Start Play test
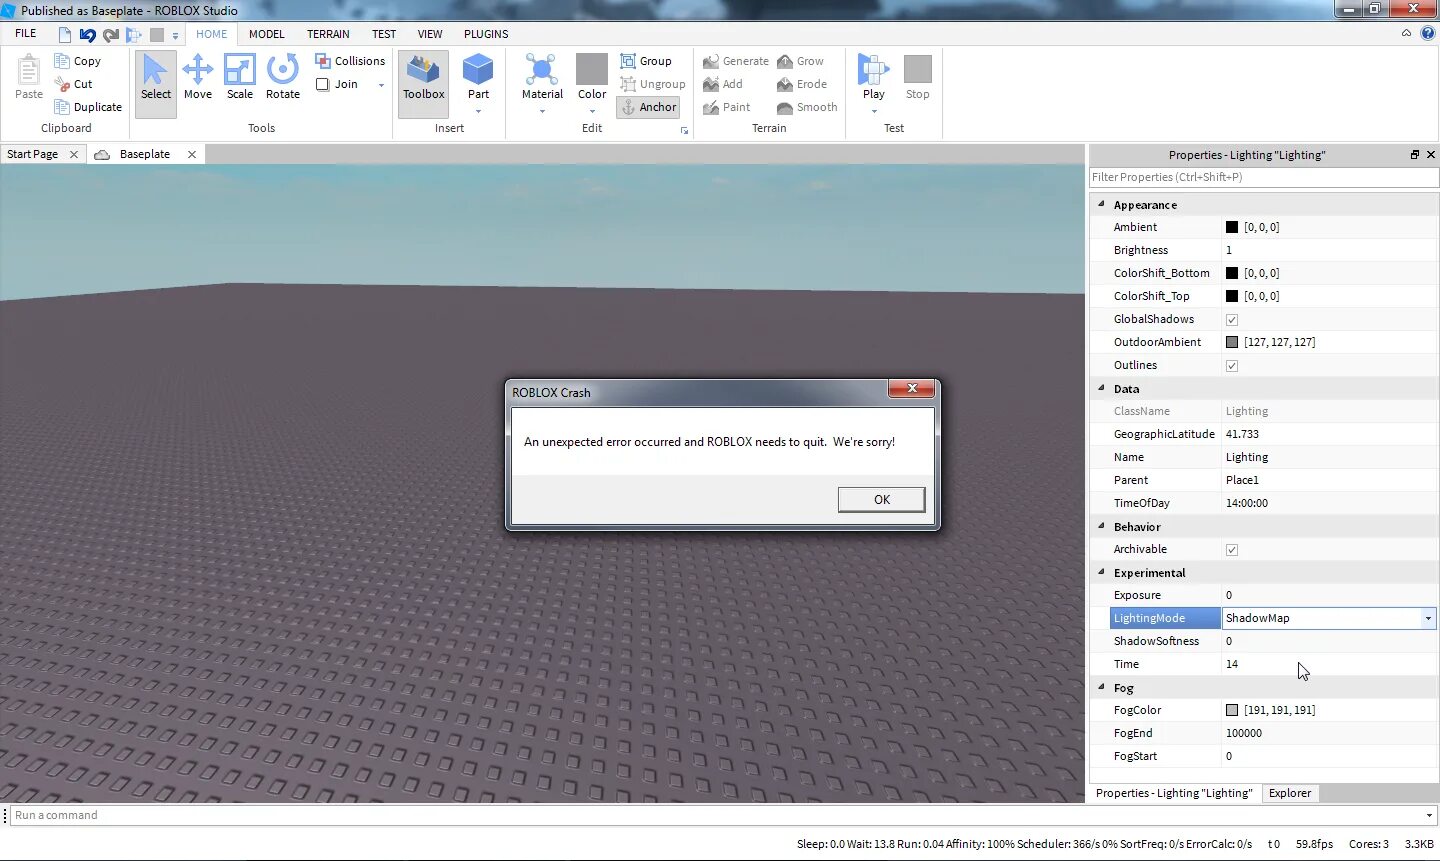The image size is (1440, 861). pyautogui.click(x=873, y=77)
